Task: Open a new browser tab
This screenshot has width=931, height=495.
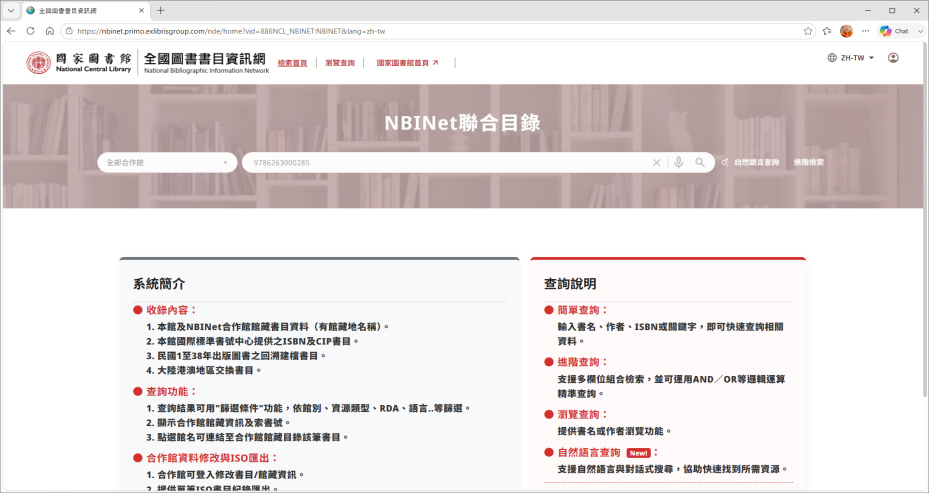Action: pos(160,11)
